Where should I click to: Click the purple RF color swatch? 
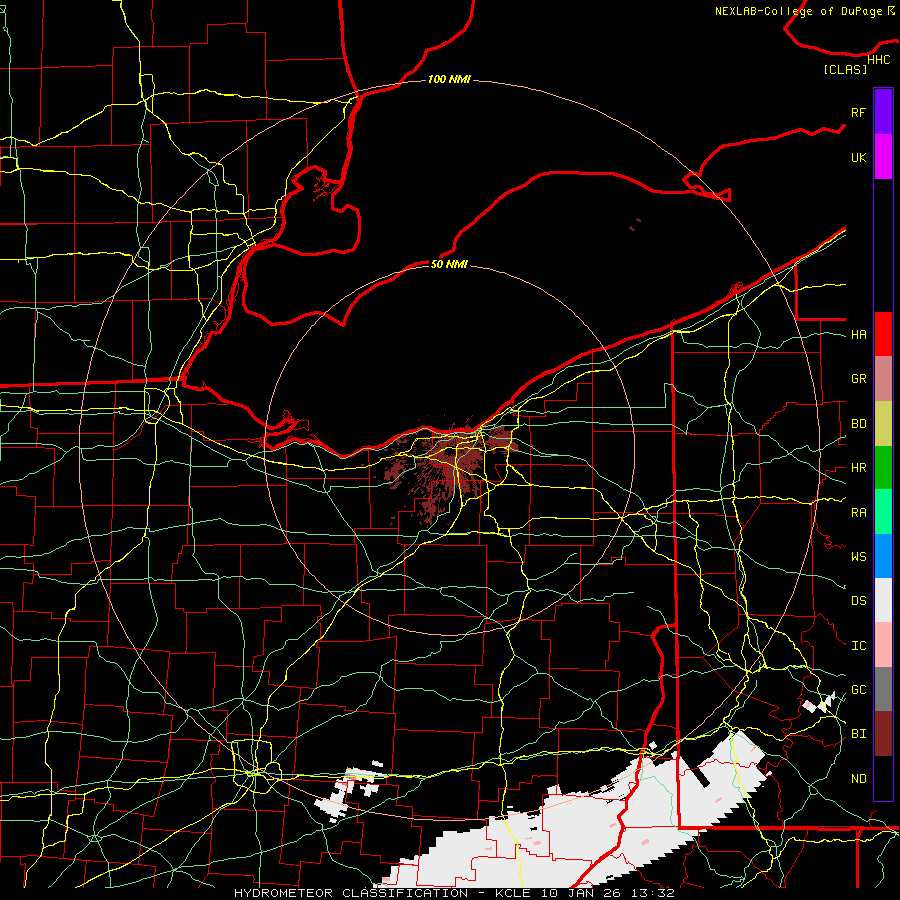pyautogui.click(x=883, y=112)
